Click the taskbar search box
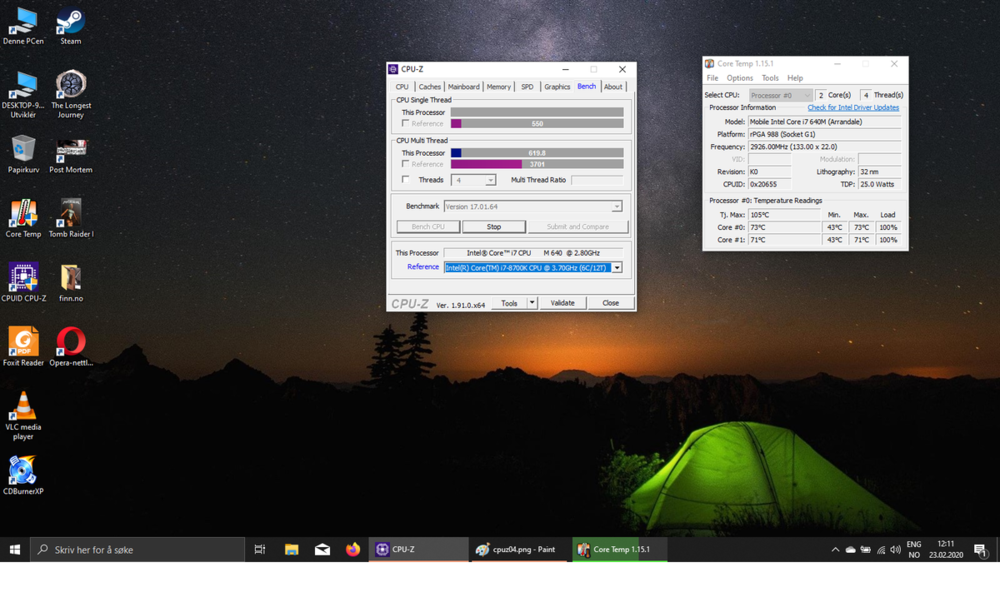1000x607 pixels. (x=137, y=549)
